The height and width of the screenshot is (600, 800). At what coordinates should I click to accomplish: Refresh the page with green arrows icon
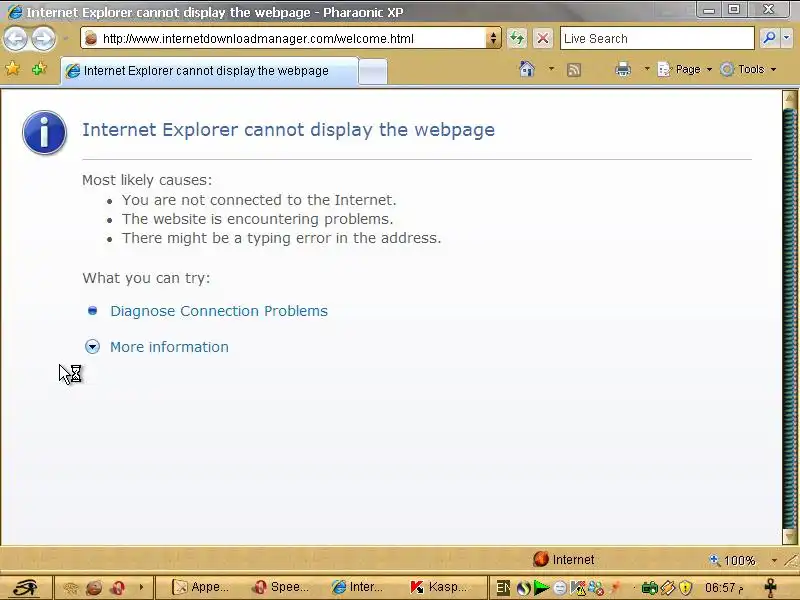(517, 38)
